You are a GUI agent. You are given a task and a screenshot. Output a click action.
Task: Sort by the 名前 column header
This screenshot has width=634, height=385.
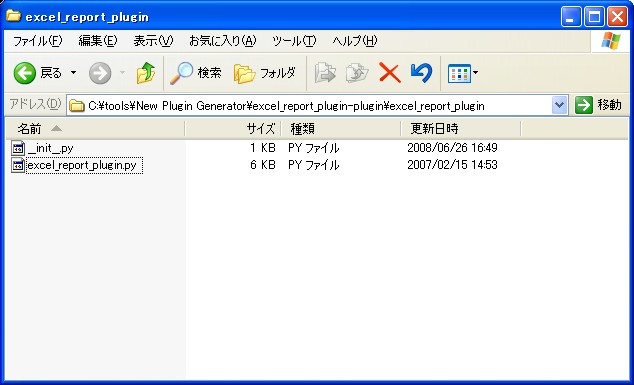[95, 129]
